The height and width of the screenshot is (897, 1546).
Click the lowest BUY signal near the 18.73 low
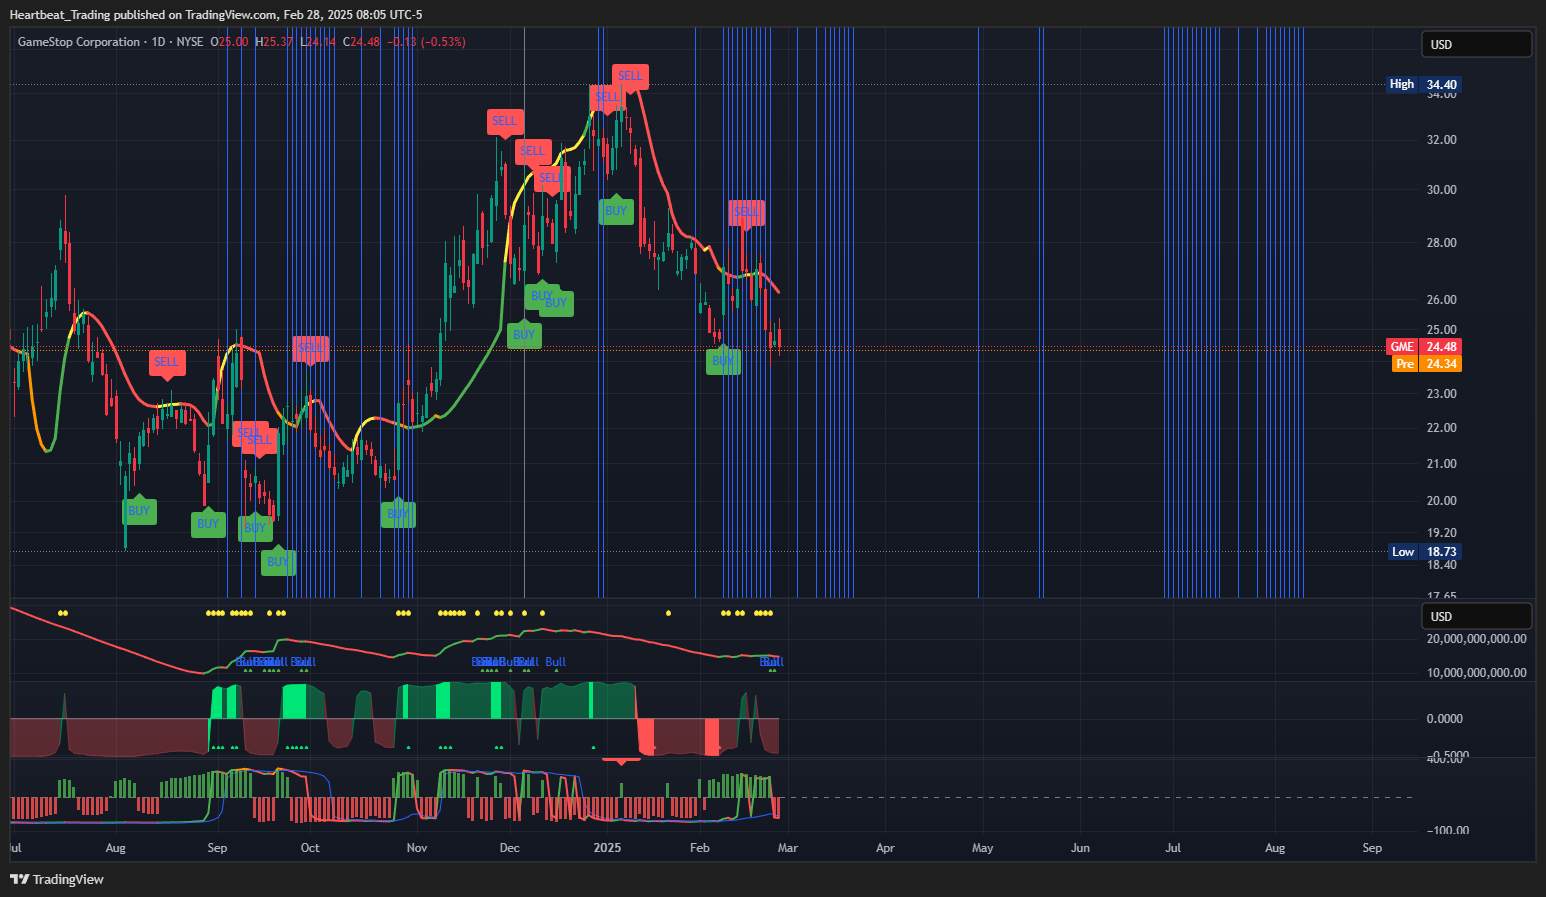tap(278, 562)
